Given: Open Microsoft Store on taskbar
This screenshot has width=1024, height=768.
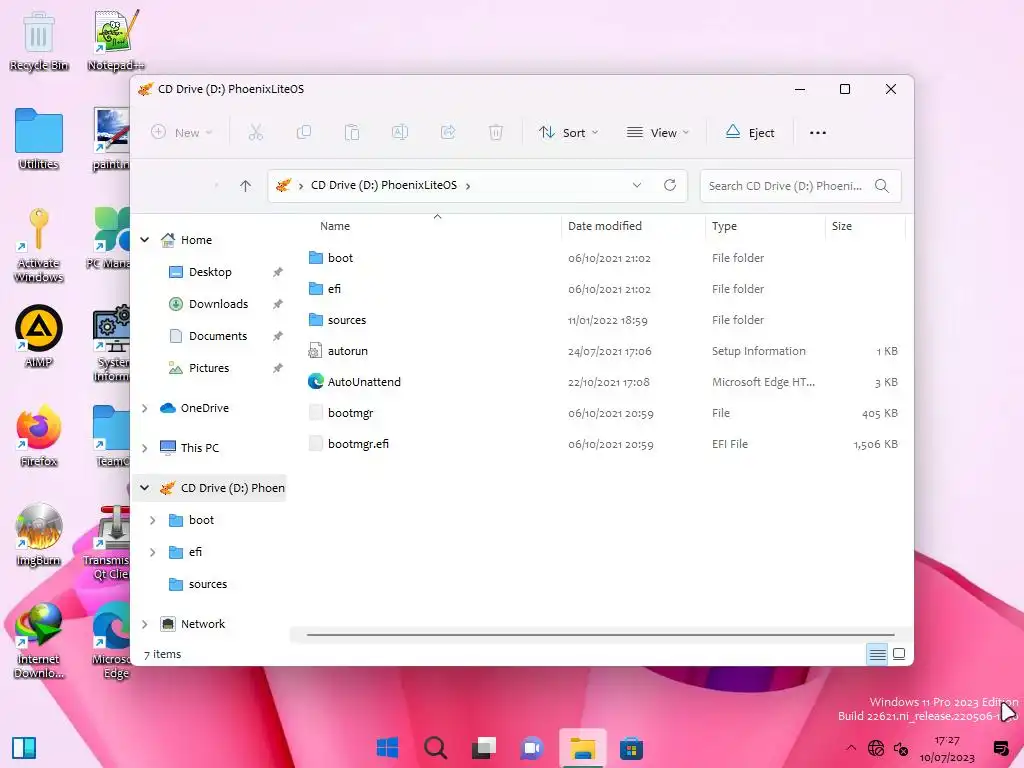Looking at the screenshot, I should (x=632, y=748).
